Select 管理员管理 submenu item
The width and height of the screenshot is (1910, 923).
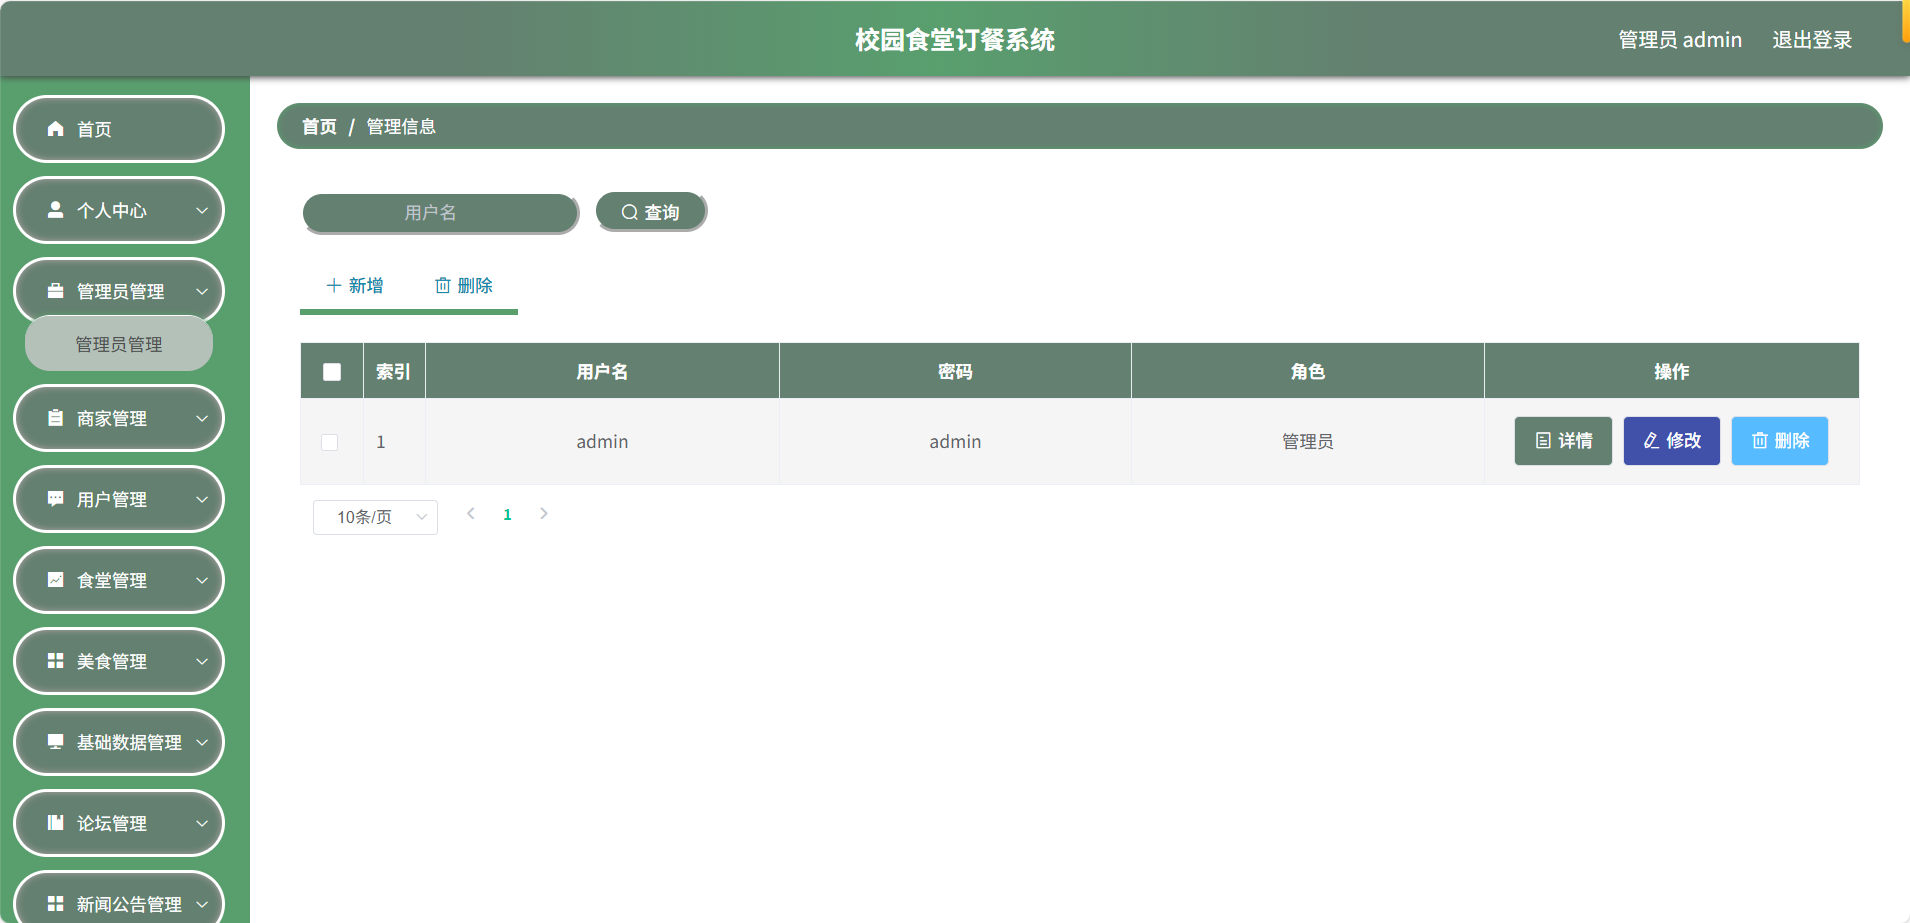tap(119, 344)
